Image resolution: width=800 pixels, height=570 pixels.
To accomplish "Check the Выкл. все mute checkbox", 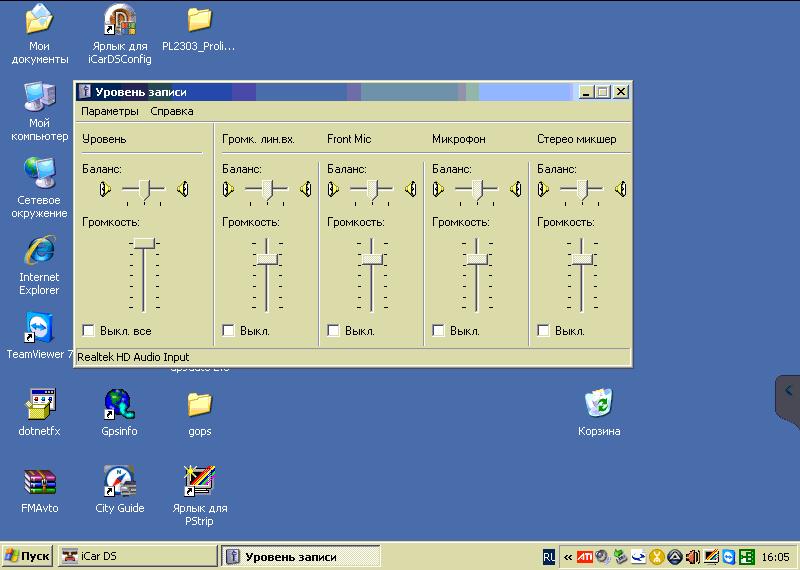I will pyautogui.click(x=89, y=331).
